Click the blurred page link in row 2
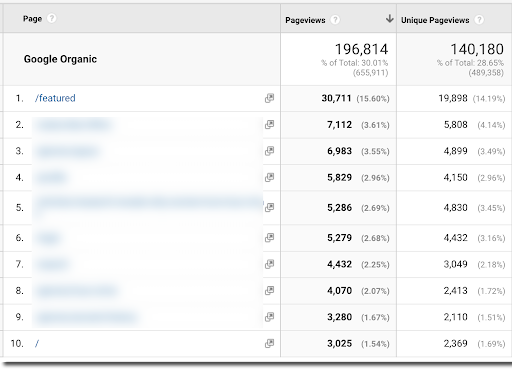Image resolution: width=512 pixels, height=369 pixels. [x=74, y=125]
